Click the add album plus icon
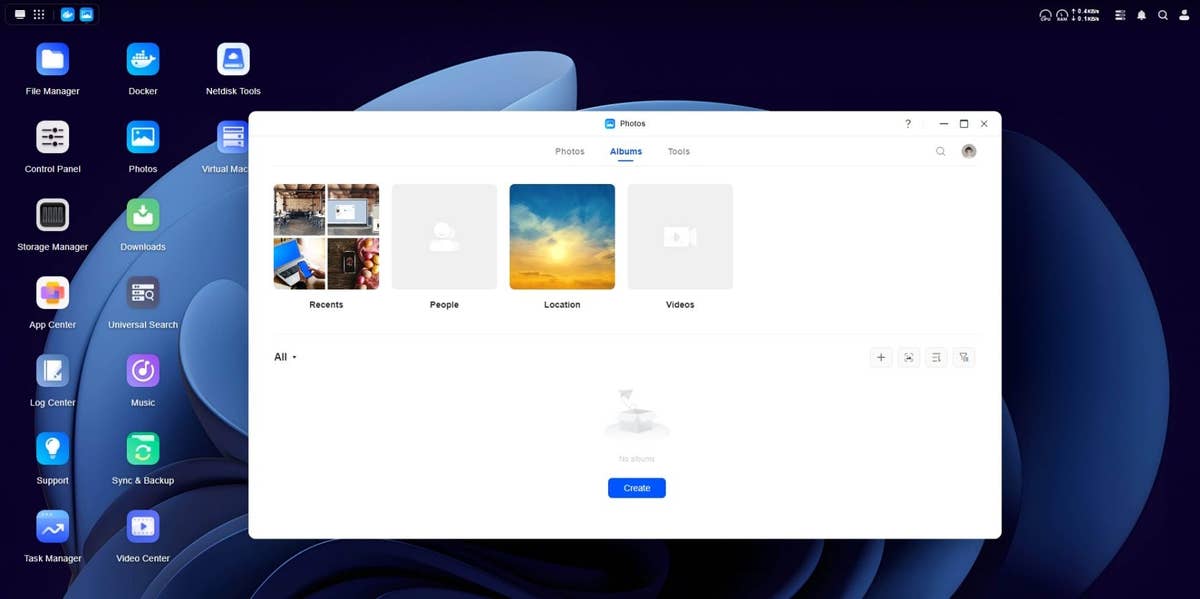Viewport: 1200px width, 599px height. pos(880,357)
